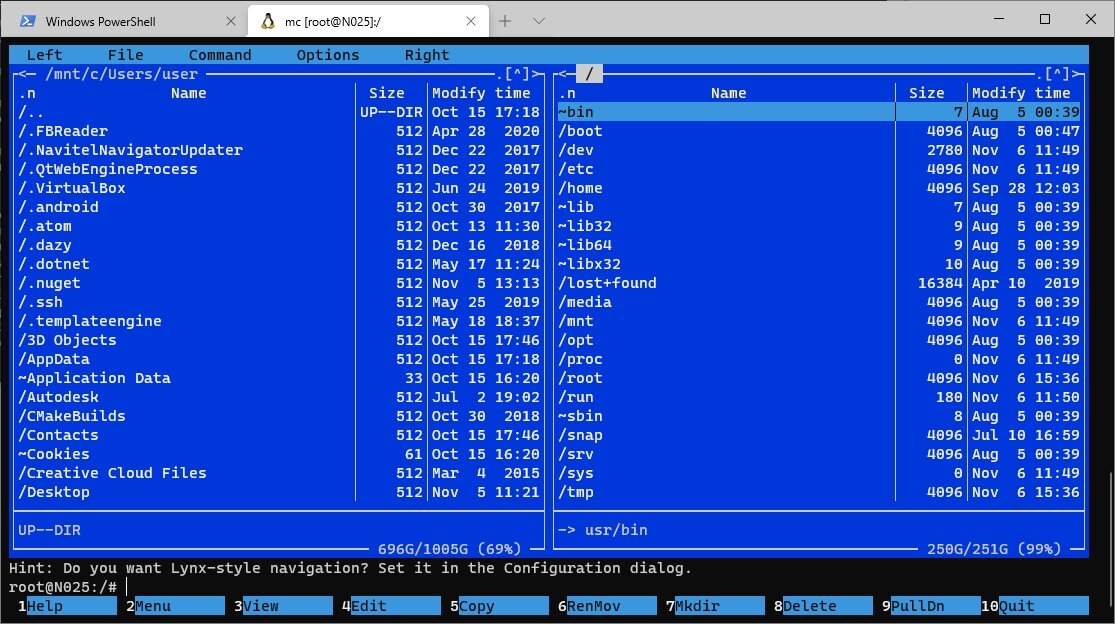Select the mc [root@N025]:/ tab
This screenshot has width=1115, height=624.
click(x=368, y=21)
